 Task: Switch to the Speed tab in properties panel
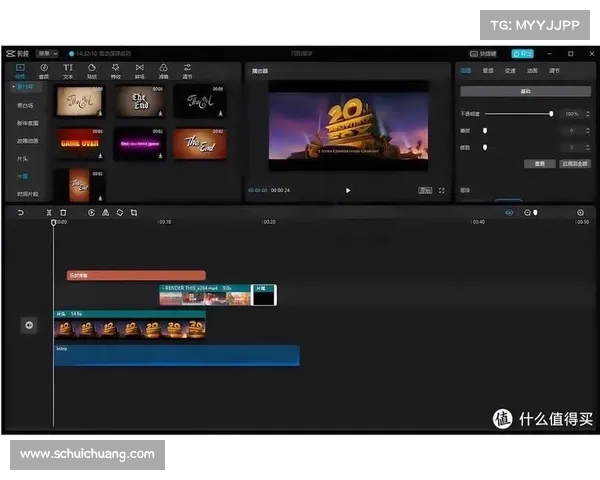pos(510,71)
